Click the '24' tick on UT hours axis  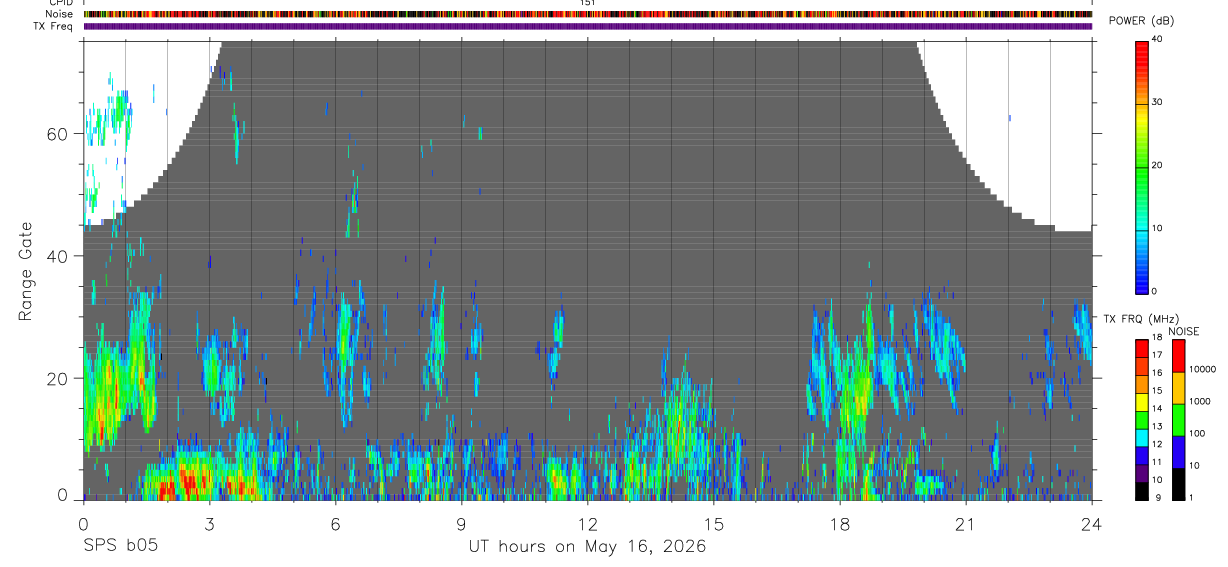1092,524
